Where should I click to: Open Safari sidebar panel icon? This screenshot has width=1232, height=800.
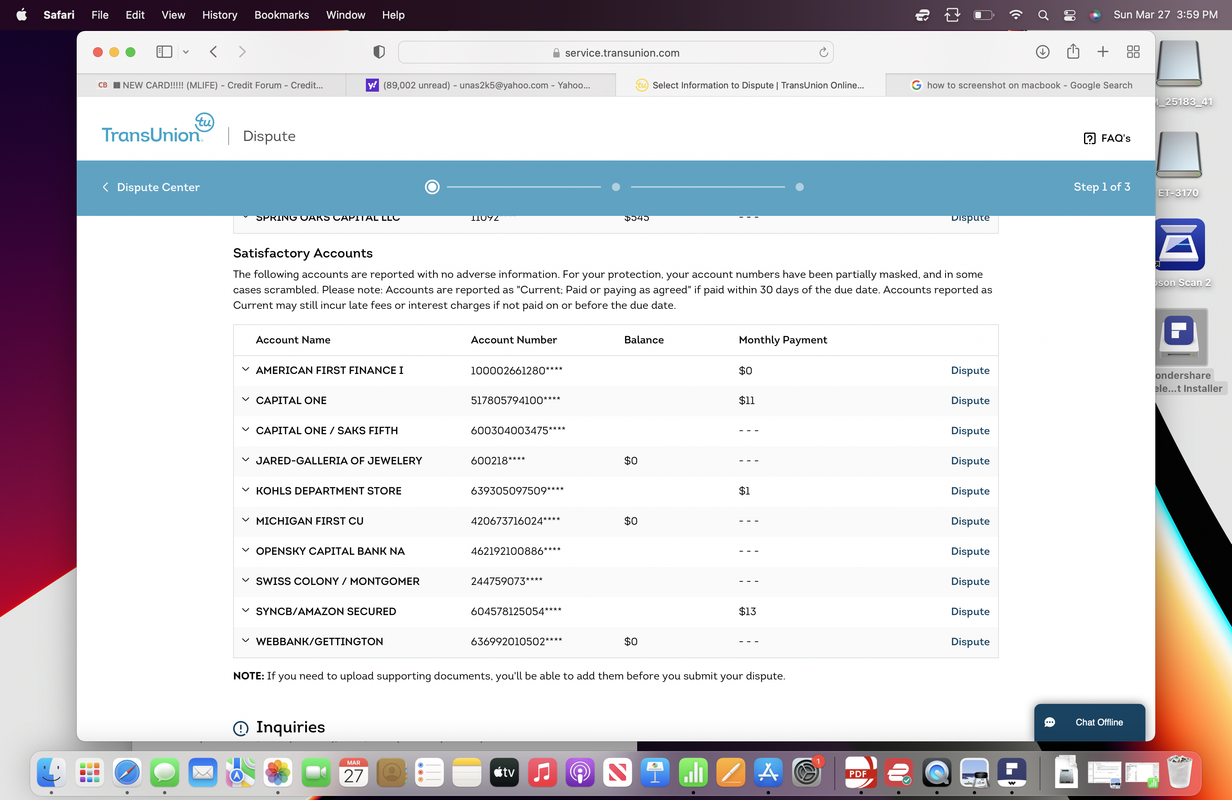(x=165, y=52)
